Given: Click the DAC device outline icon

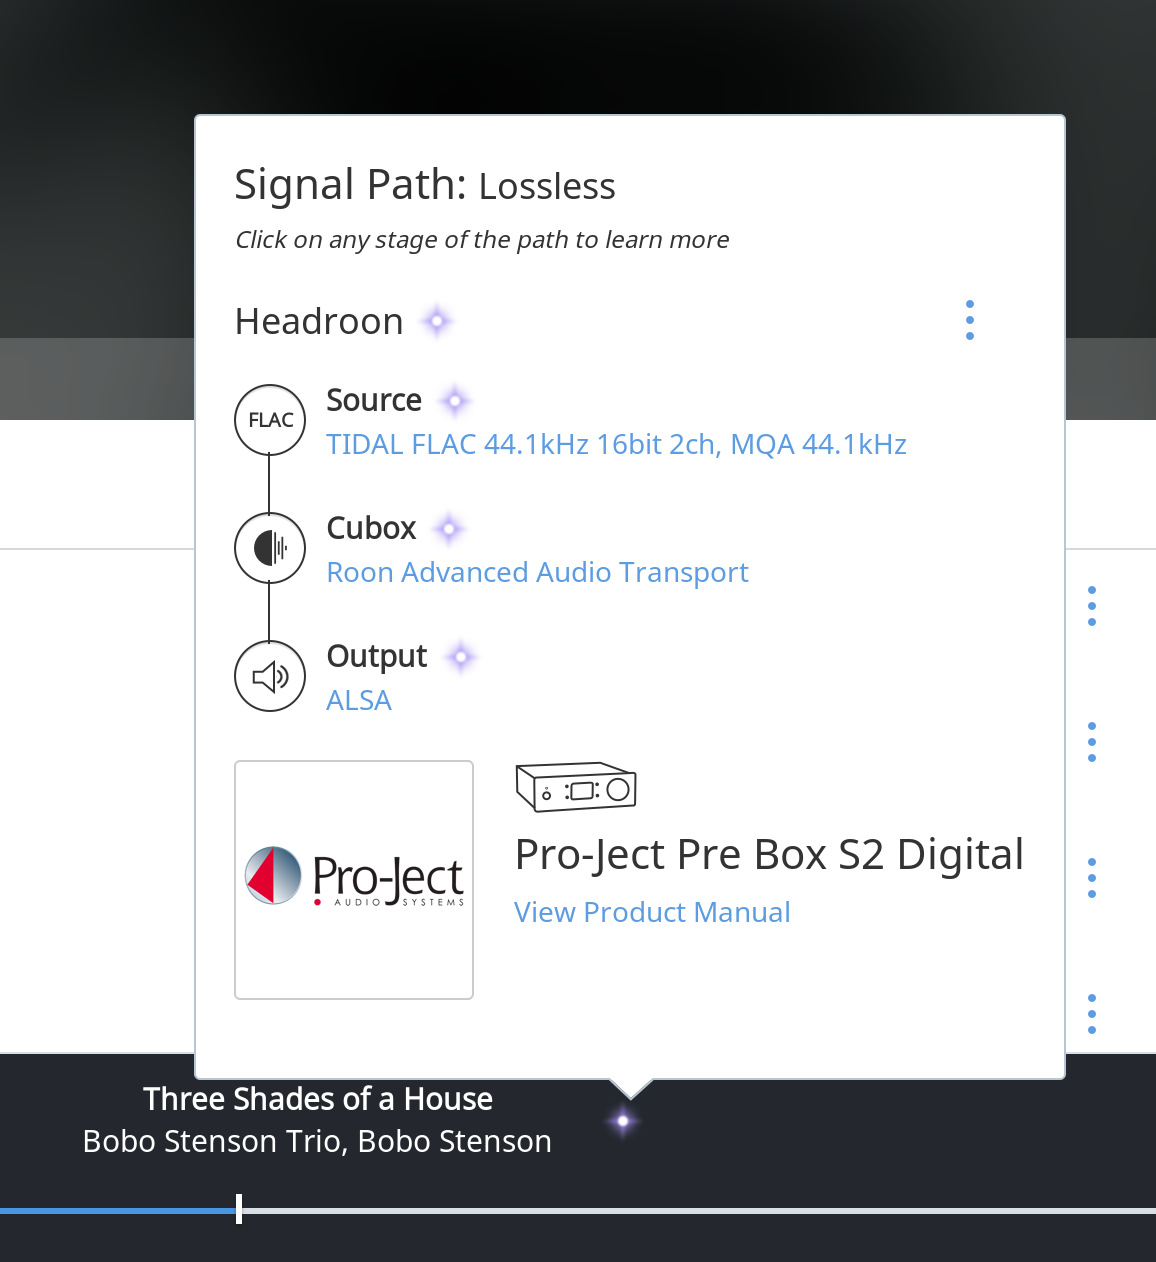Looking at the screenshot, I should point(576,787).
